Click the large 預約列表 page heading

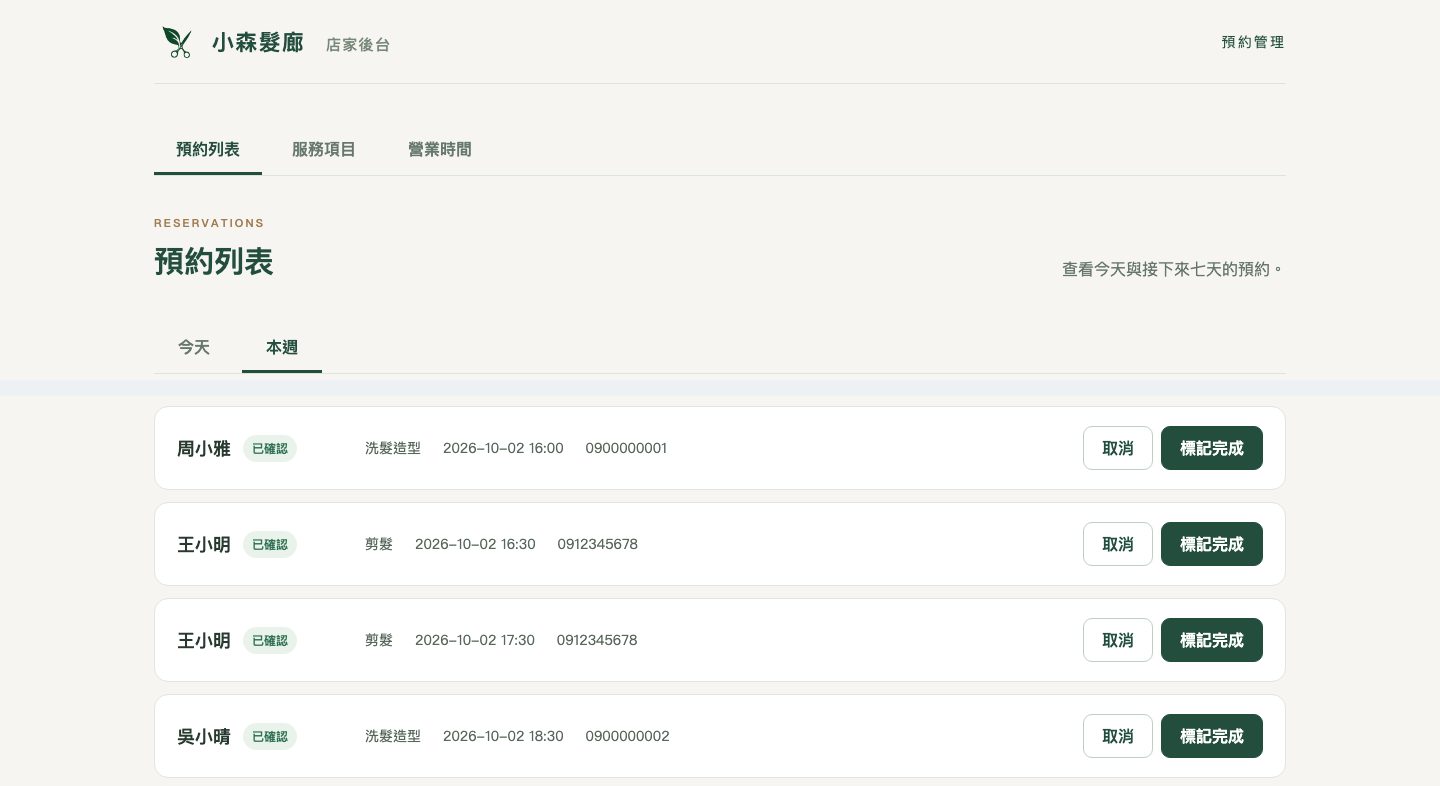coord(214,261)
